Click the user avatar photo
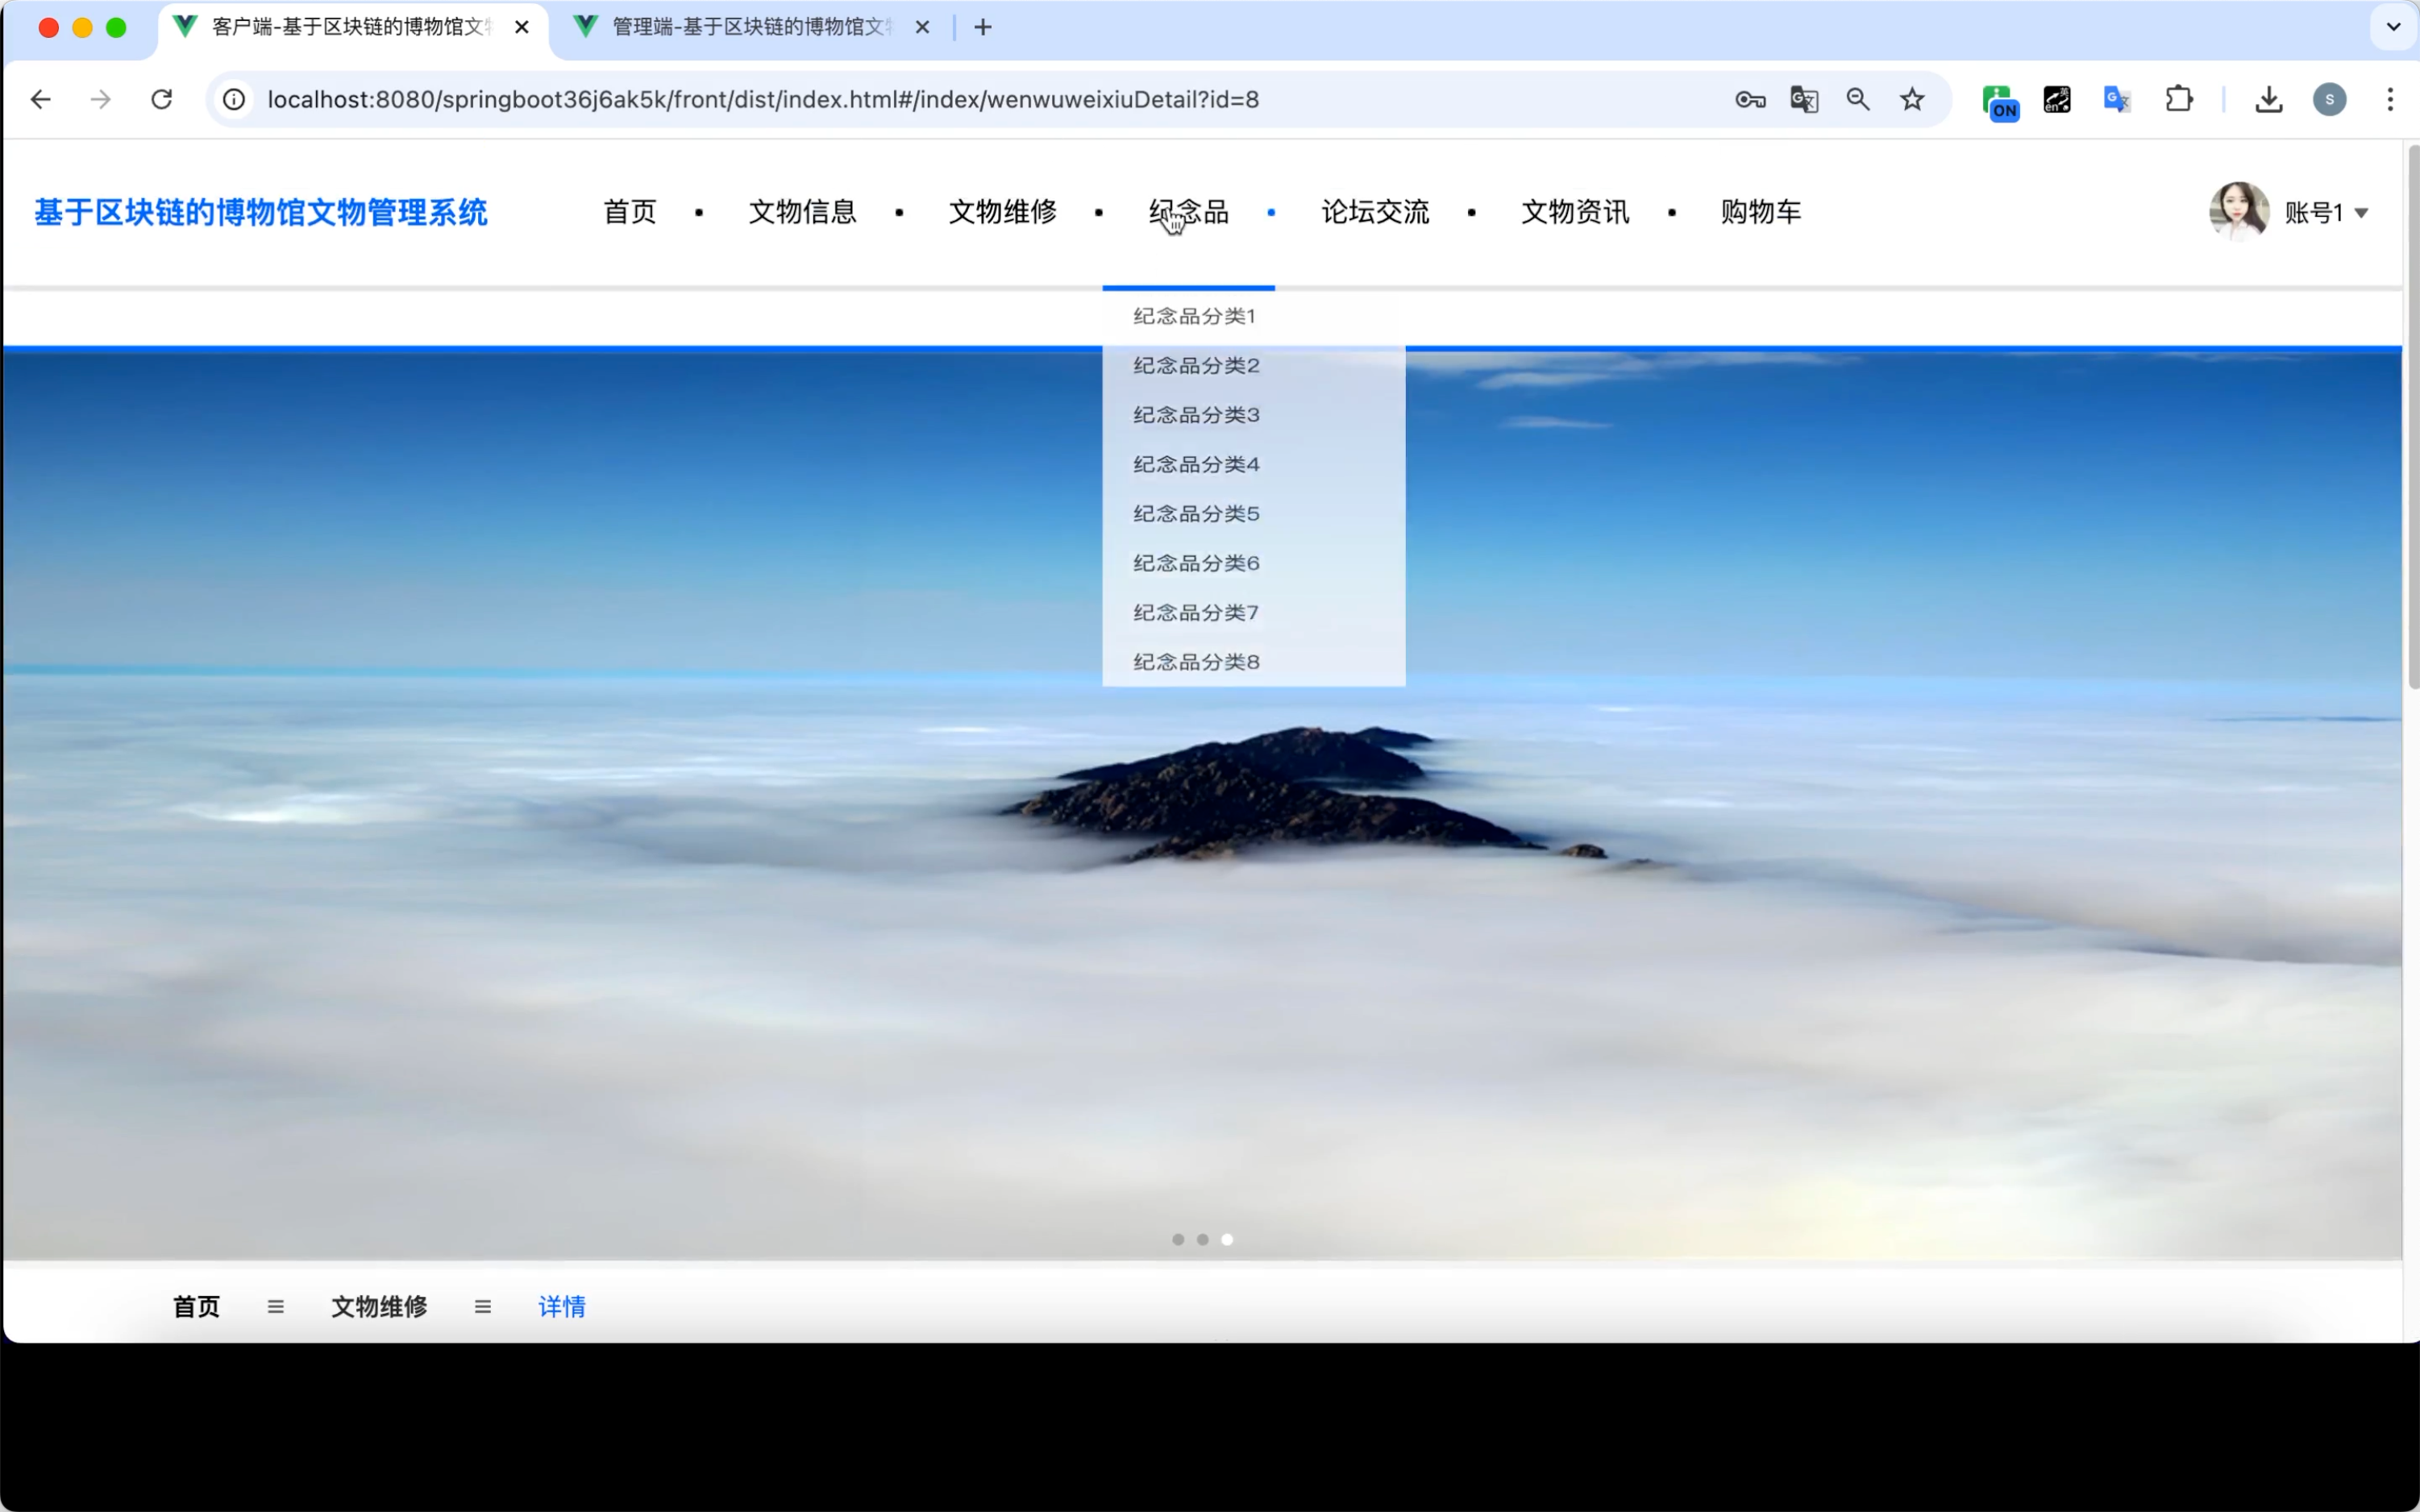 click(x=2239, y=211)
